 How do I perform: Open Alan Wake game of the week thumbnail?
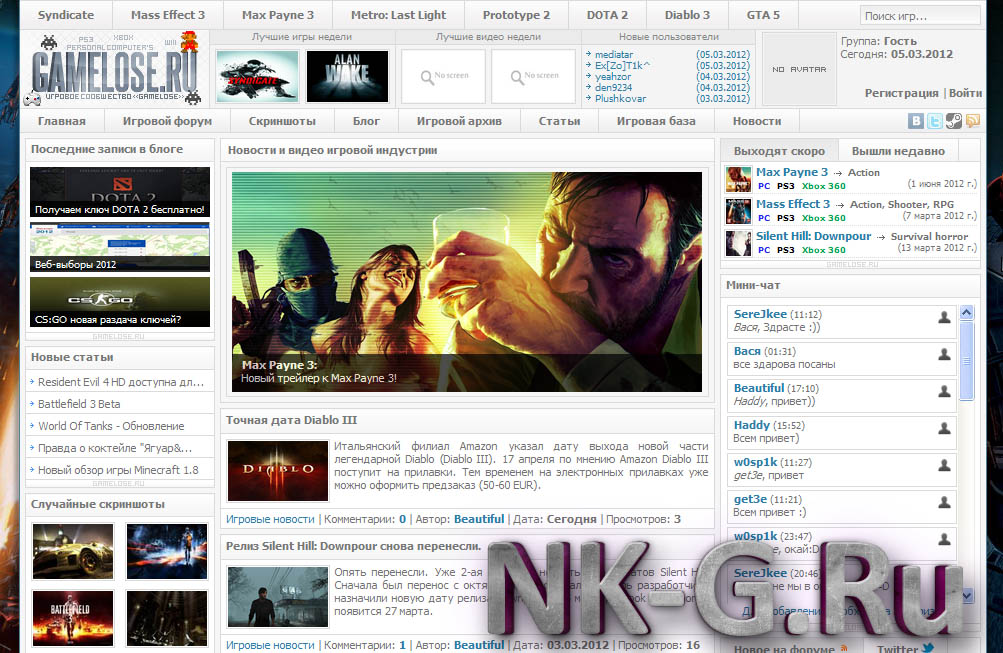pos(347,77)
